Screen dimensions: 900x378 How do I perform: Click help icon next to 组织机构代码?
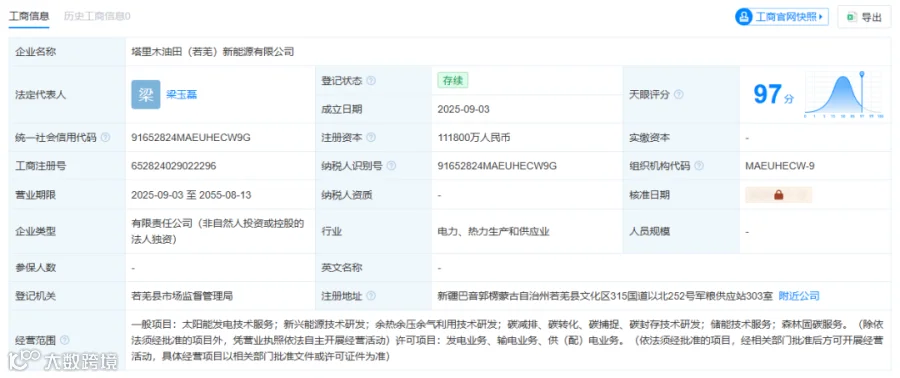(699, 166)
